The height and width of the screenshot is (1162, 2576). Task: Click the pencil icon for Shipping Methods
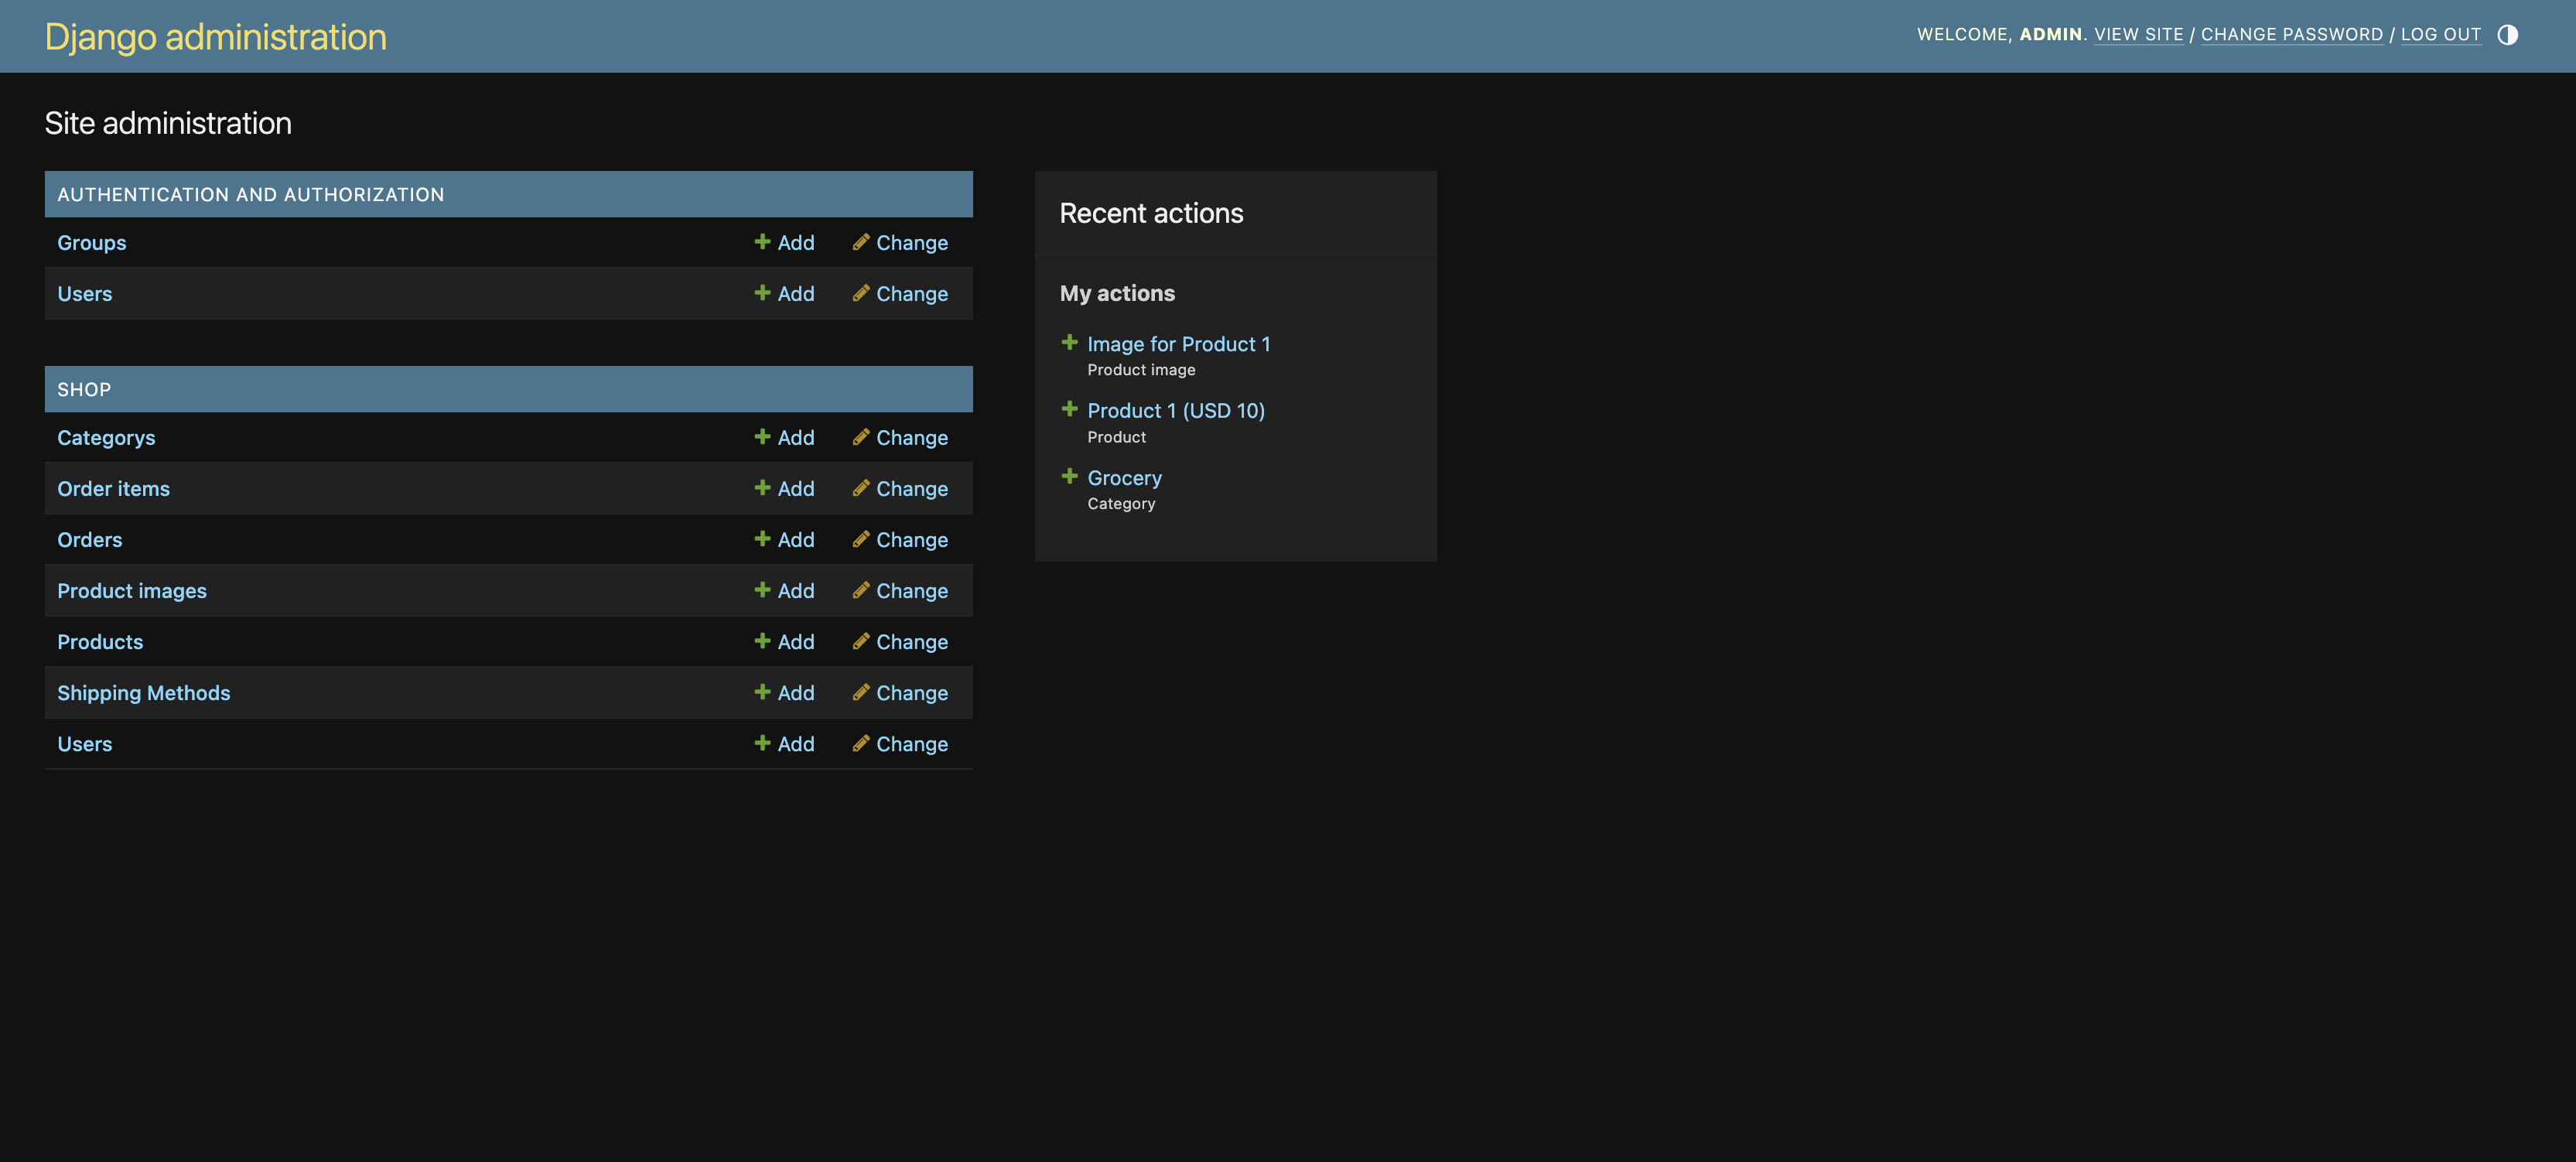coord(860,692)
